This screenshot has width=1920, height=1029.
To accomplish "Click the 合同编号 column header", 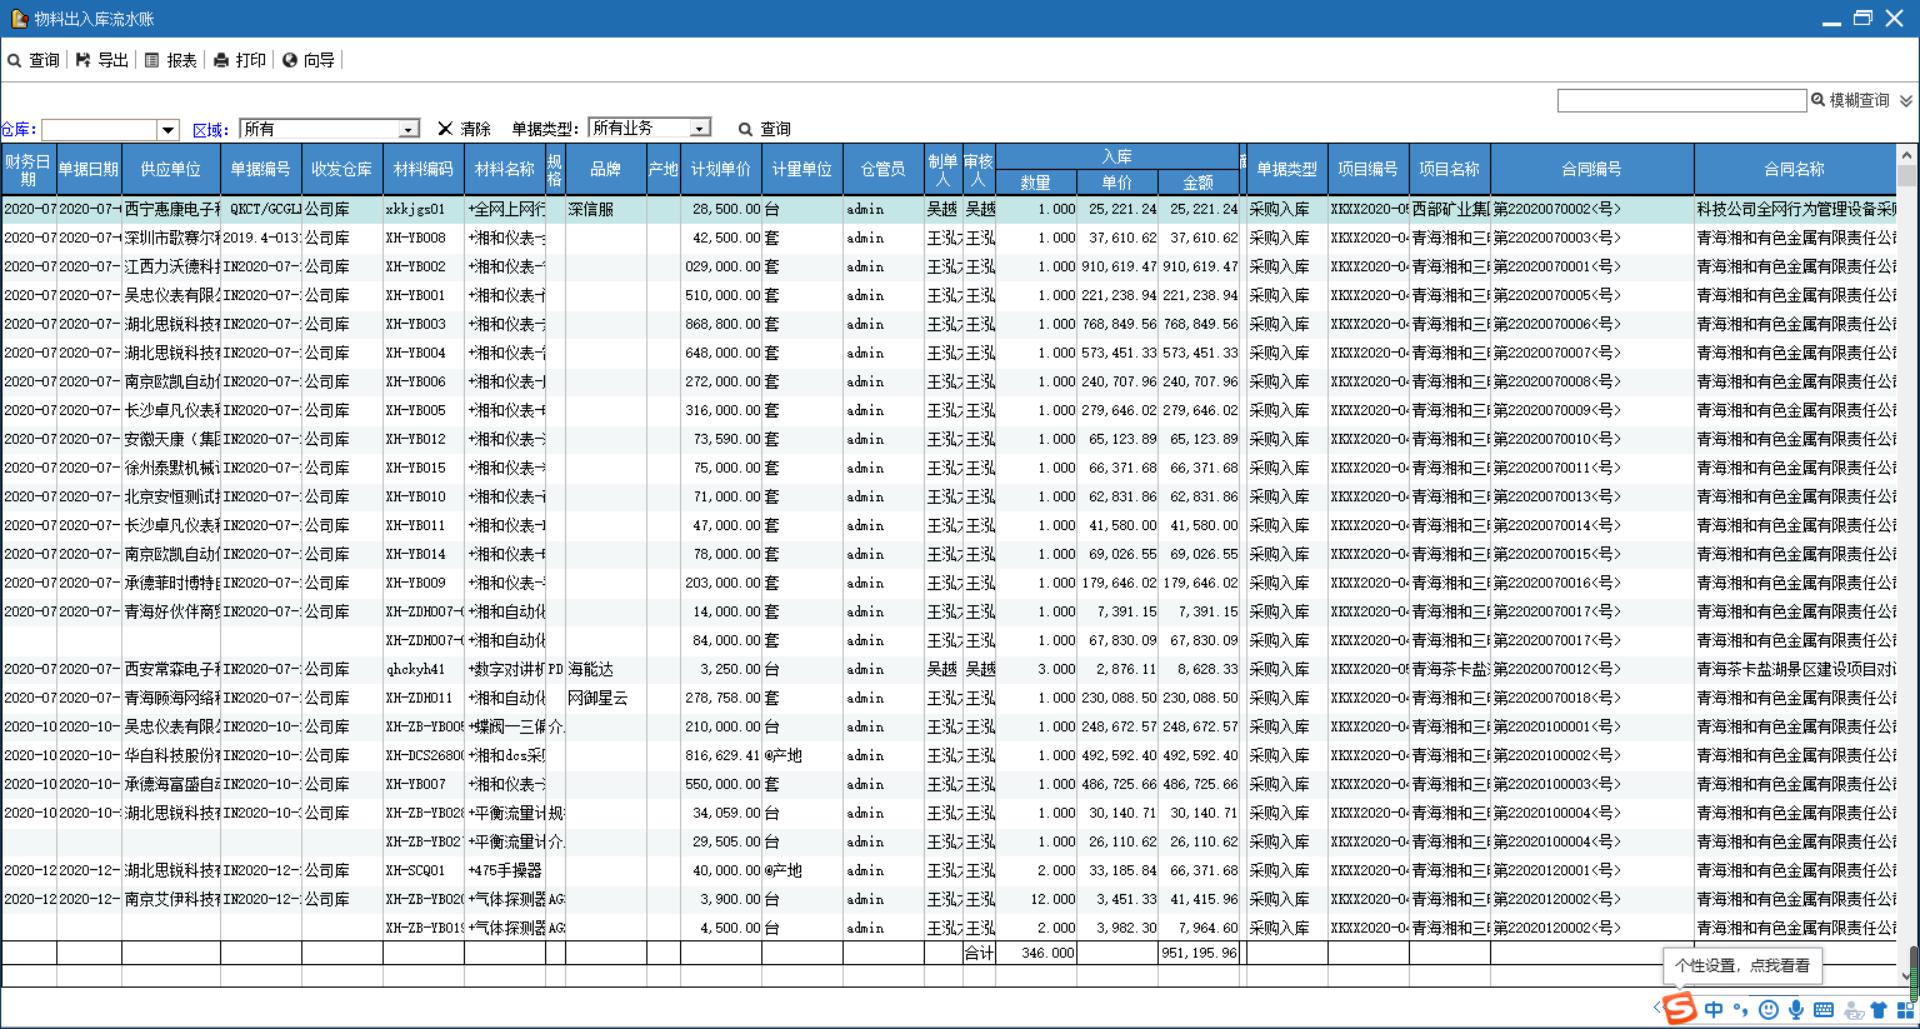I will [1591, 169].
